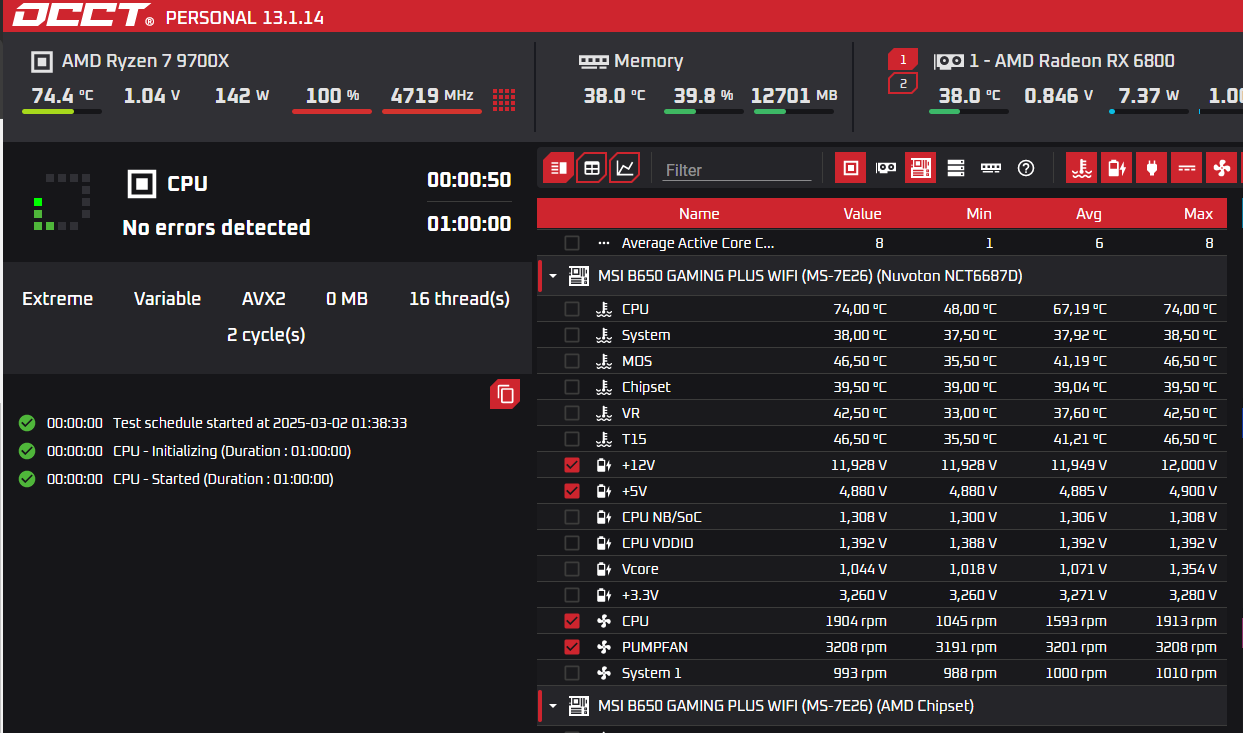Sort by the Name column header
Screen dimensions: 1243x733
click(x=698, y=213)
